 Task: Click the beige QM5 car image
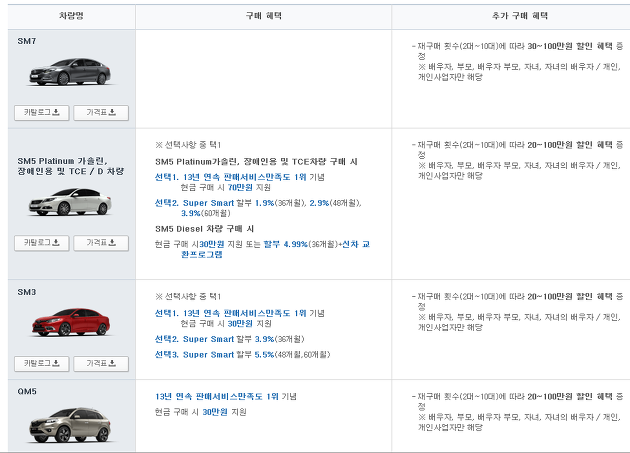(70, 425)
